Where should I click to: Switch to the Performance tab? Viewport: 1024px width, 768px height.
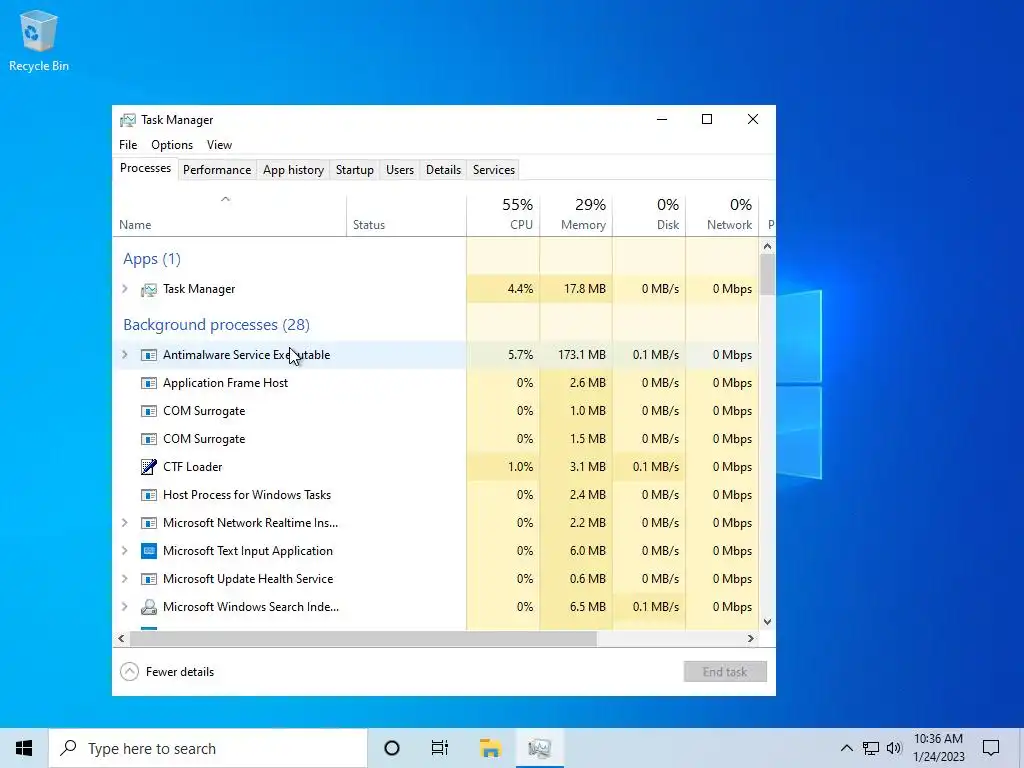(x=217, y=170)
